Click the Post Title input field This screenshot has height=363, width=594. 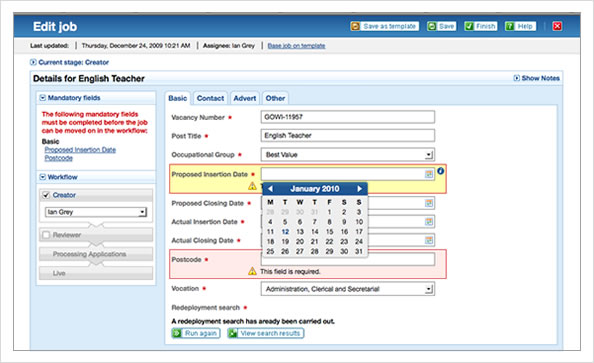tap(348, 136)
